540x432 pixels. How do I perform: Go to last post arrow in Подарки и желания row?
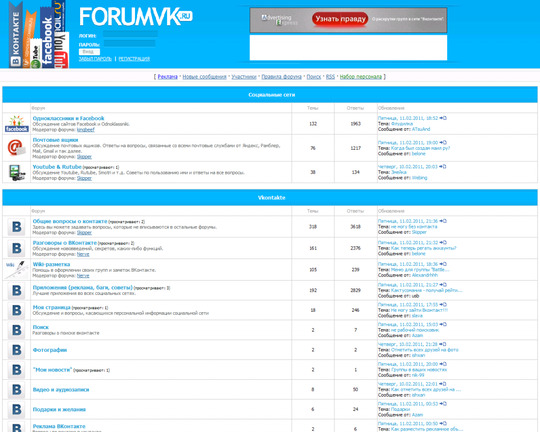coord(443,404)
